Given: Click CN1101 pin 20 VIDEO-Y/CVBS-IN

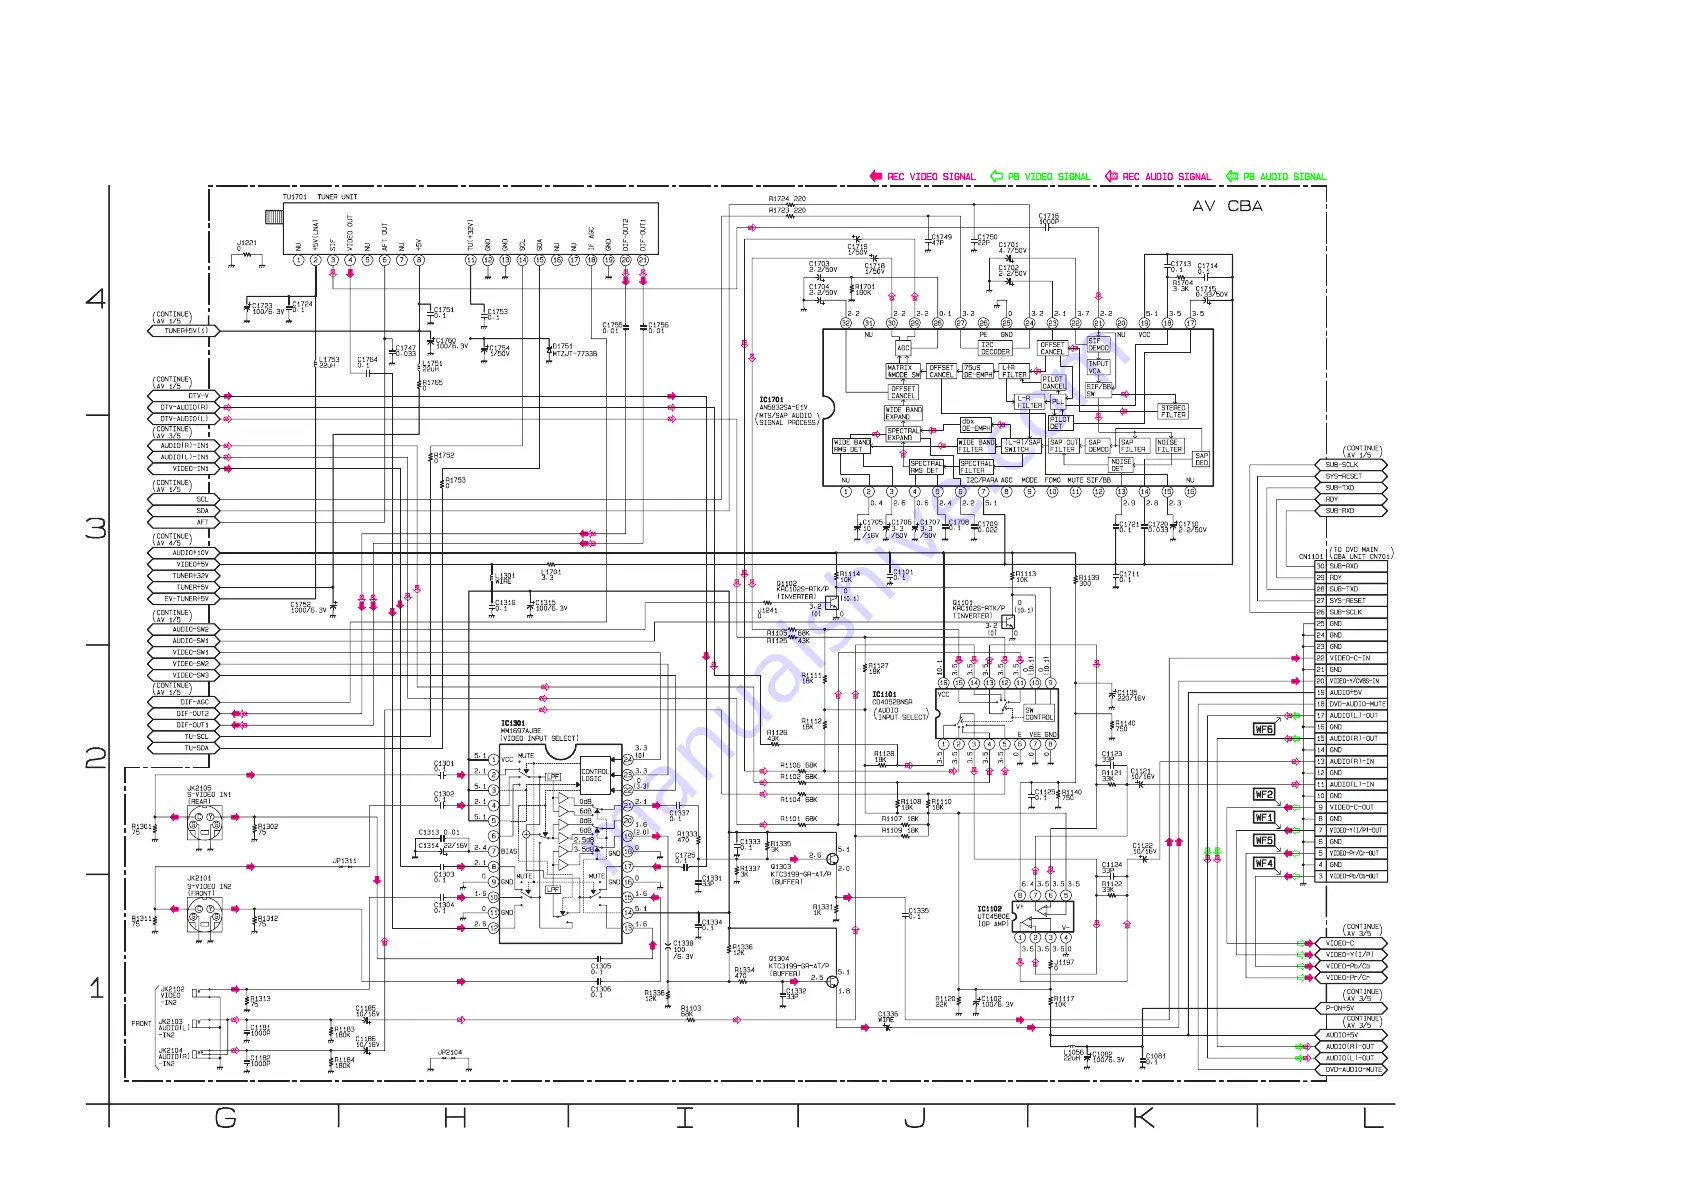Looking at the screenshot, I should pos(1350,681).
